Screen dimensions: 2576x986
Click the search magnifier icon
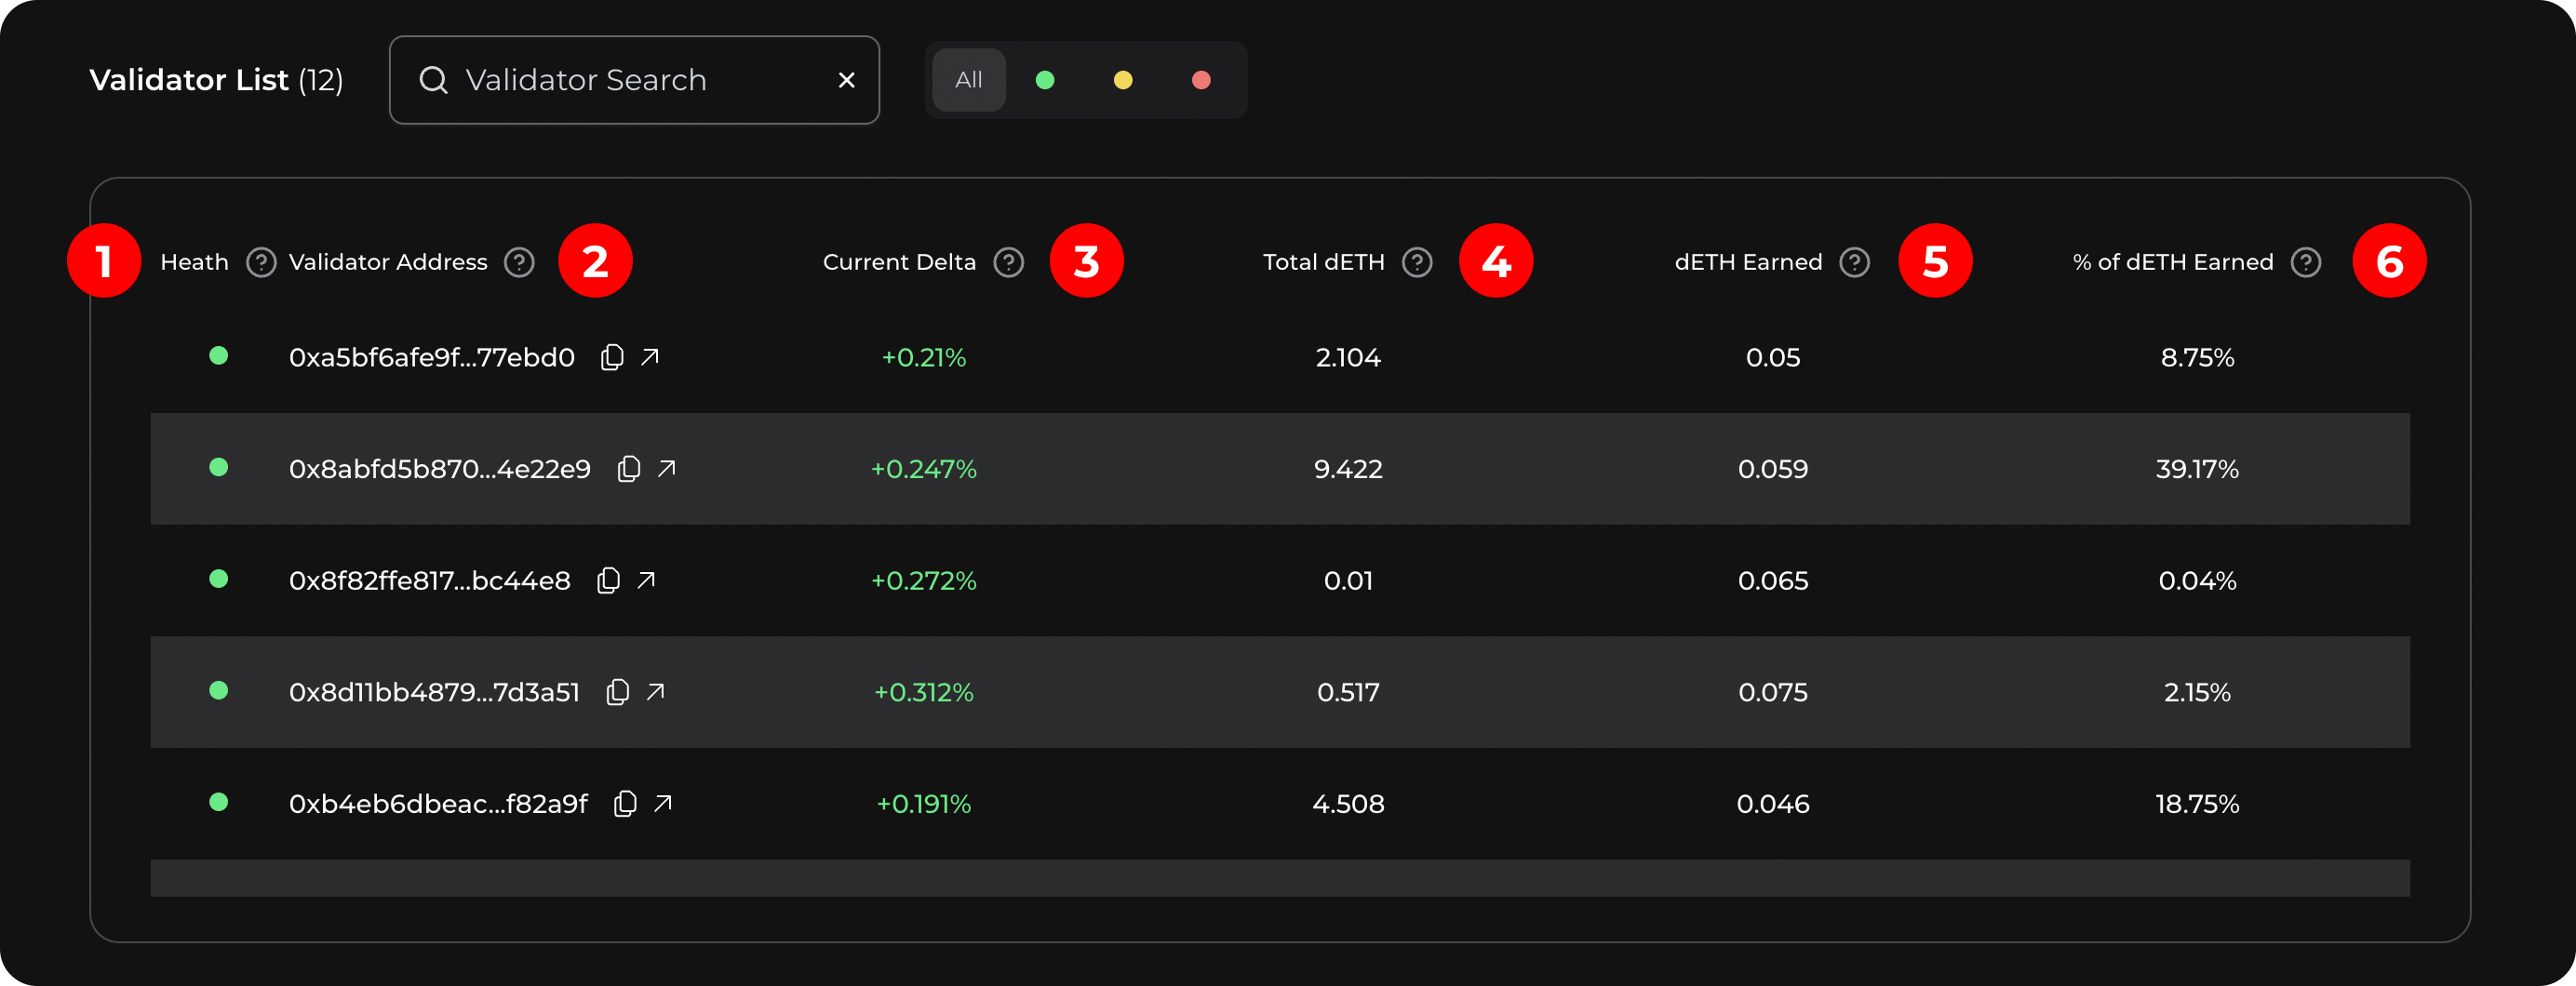pyautogui.click(x=433, y=80)
